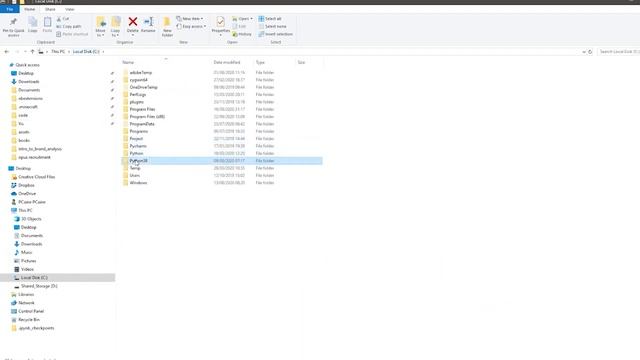Open the New item dropdown
640x360 pixels.
tap(190, 19)
